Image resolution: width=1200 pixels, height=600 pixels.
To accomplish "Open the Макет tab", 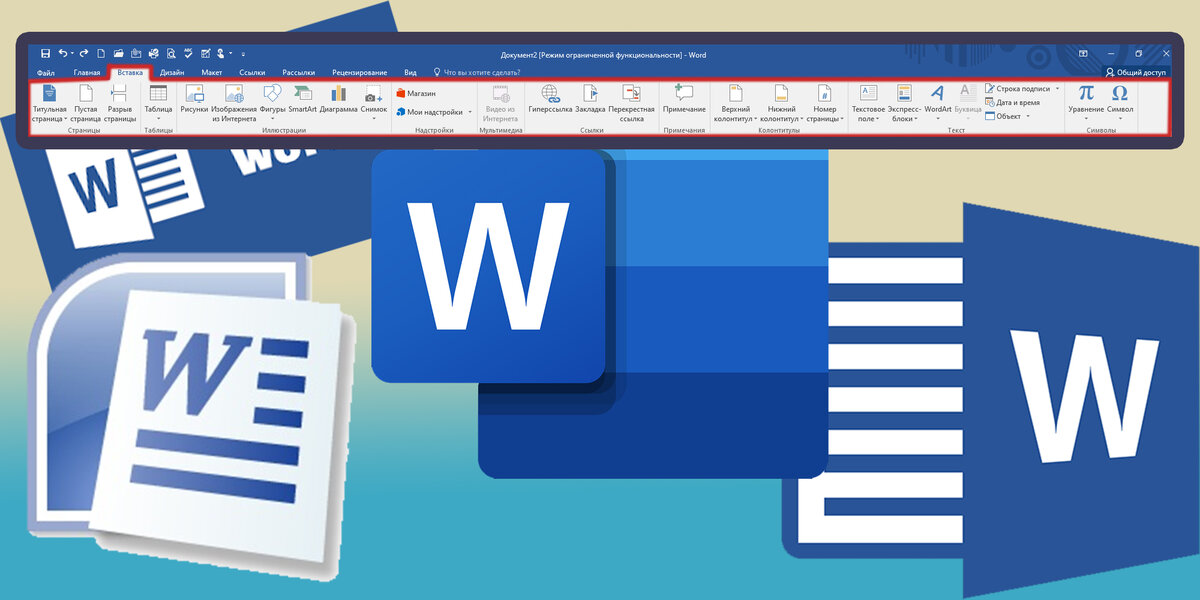I will (211, 72).
